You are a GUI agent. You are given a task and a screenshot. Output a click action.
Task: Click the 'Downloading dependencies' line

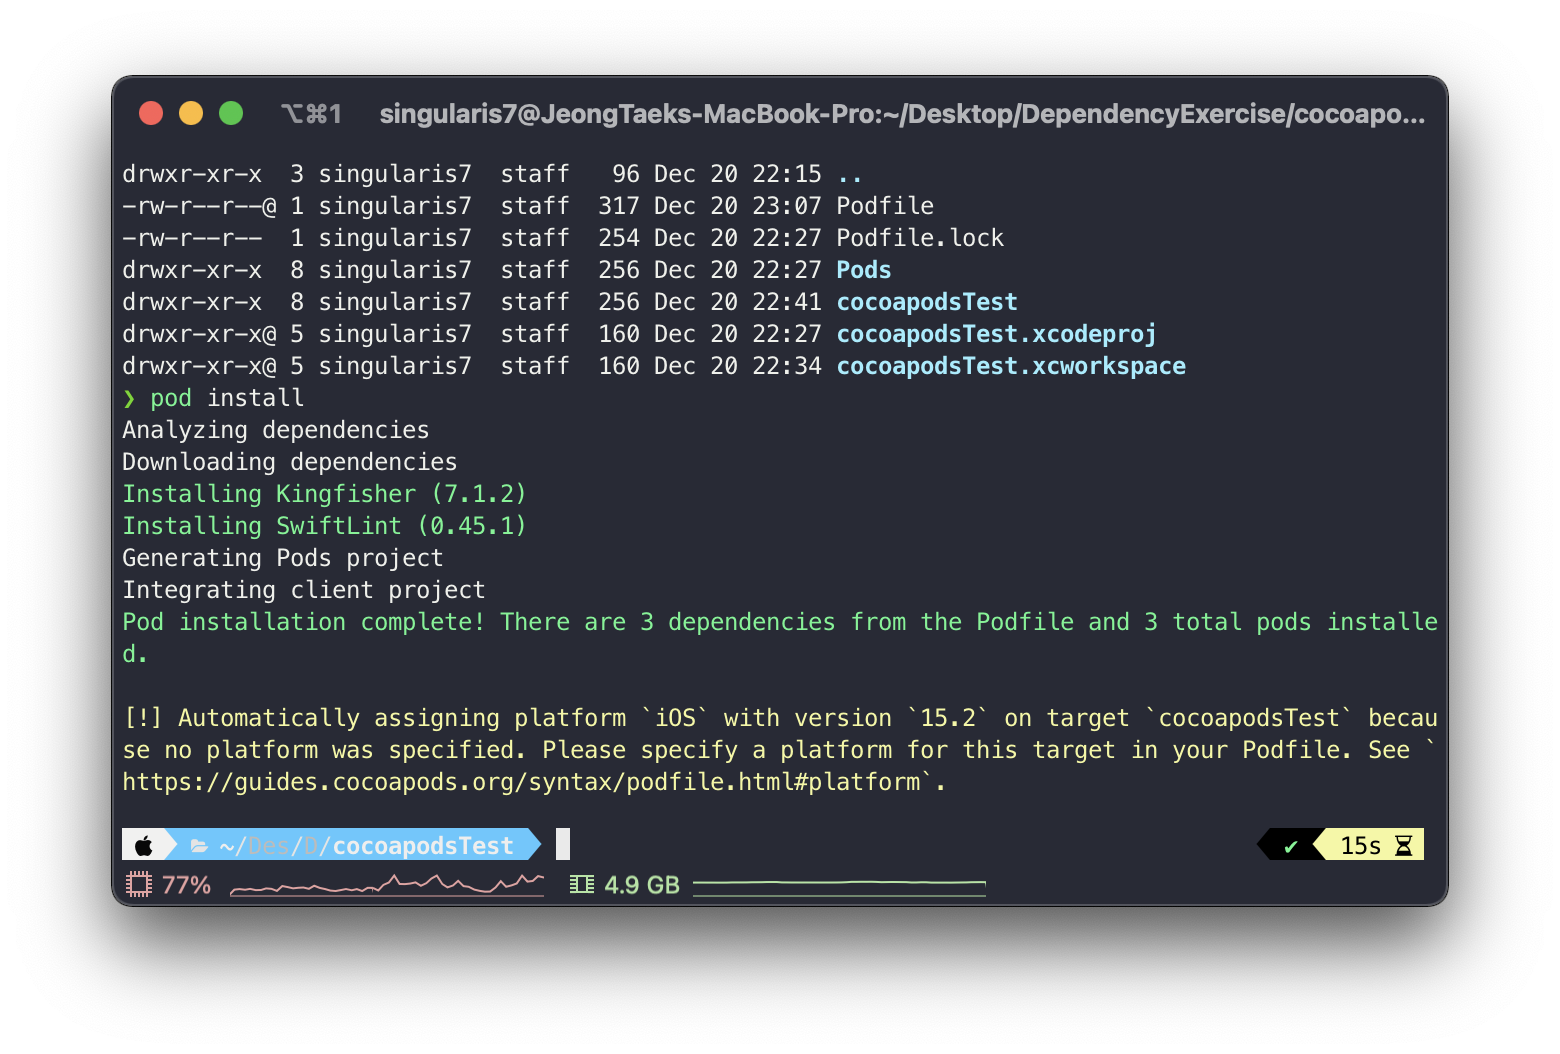[290, 462]
